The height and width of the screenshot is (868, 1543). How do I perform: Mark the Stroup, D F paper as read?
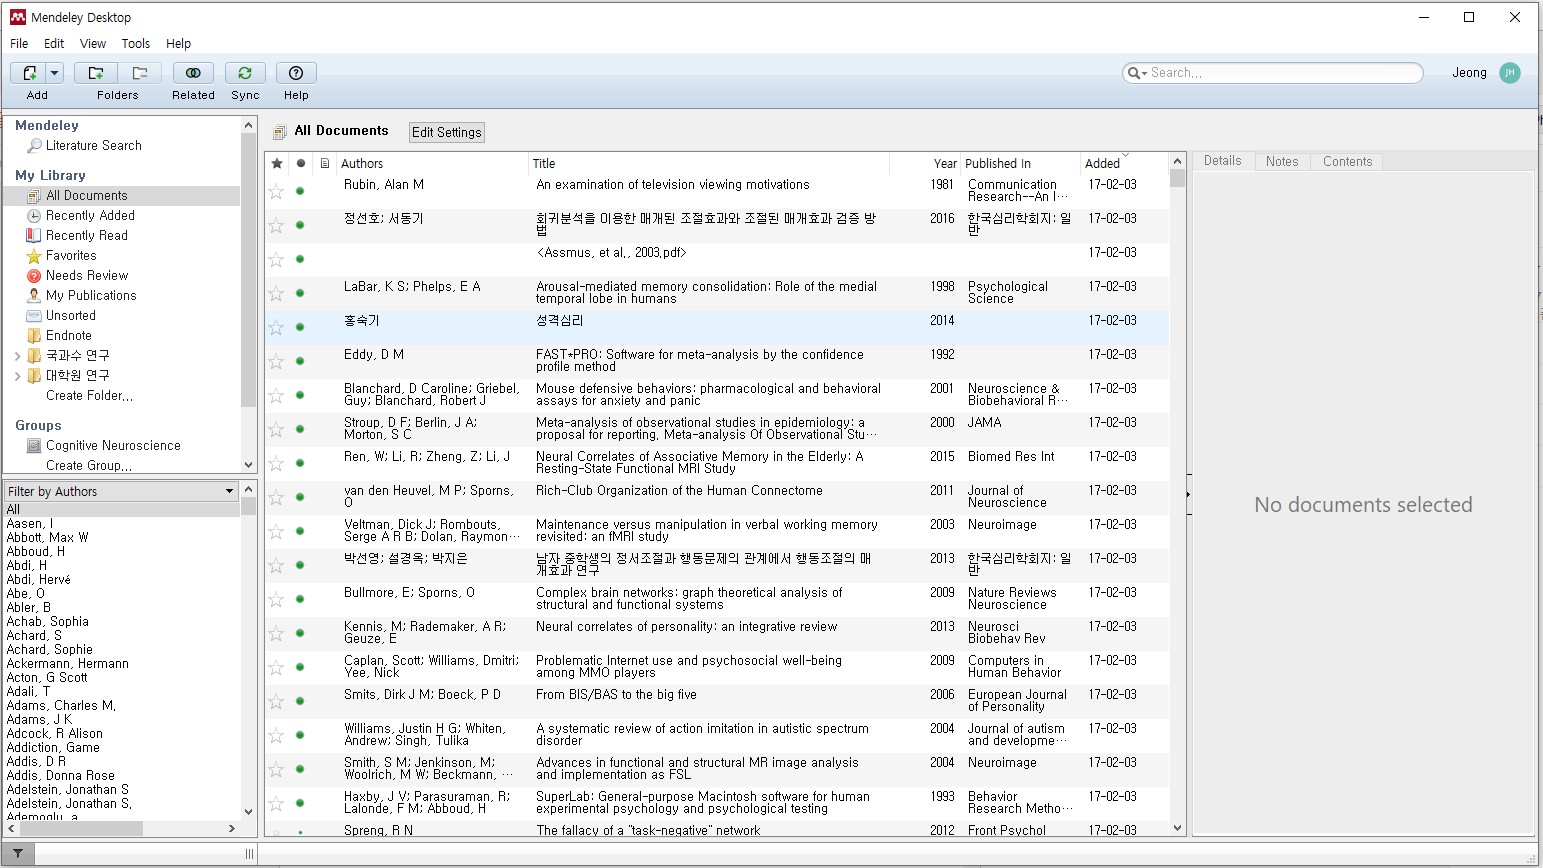tap(300, 429)
